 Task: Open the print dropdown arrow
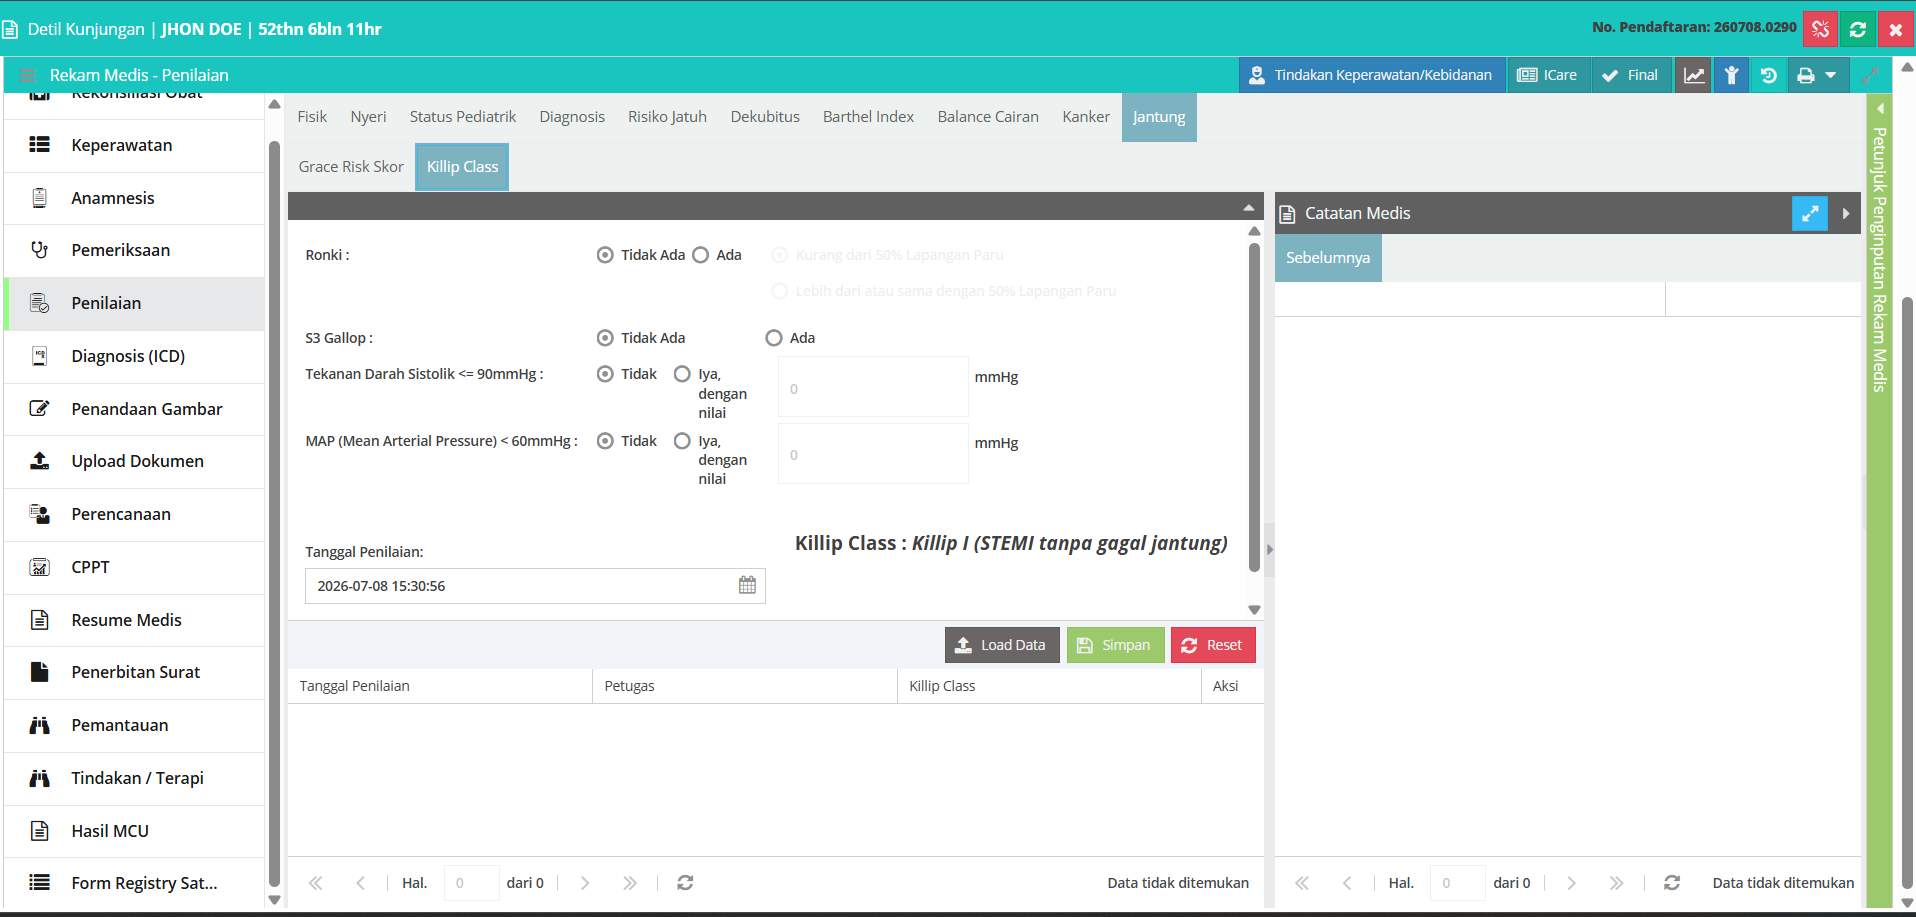pos(1831,75)
